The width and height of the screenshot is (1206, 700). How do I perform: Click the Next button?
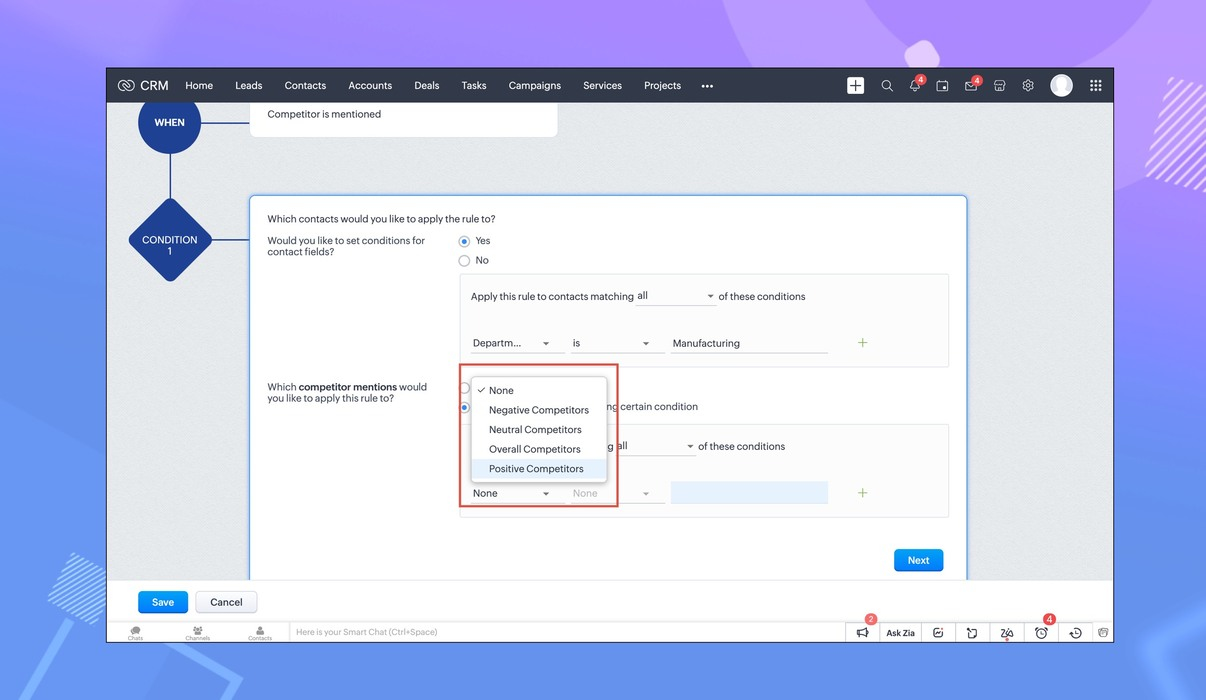[918, 561]
